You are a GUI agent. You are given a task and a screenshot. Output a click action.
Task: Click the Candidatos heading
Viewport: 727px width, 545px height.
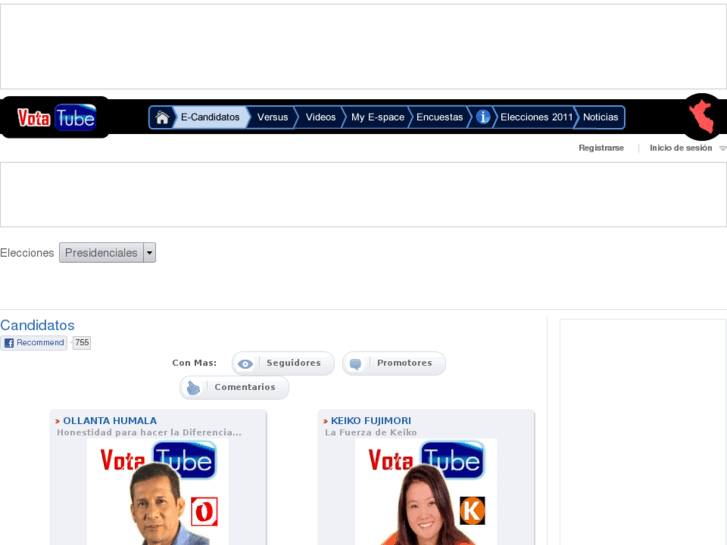pos(37,325)
